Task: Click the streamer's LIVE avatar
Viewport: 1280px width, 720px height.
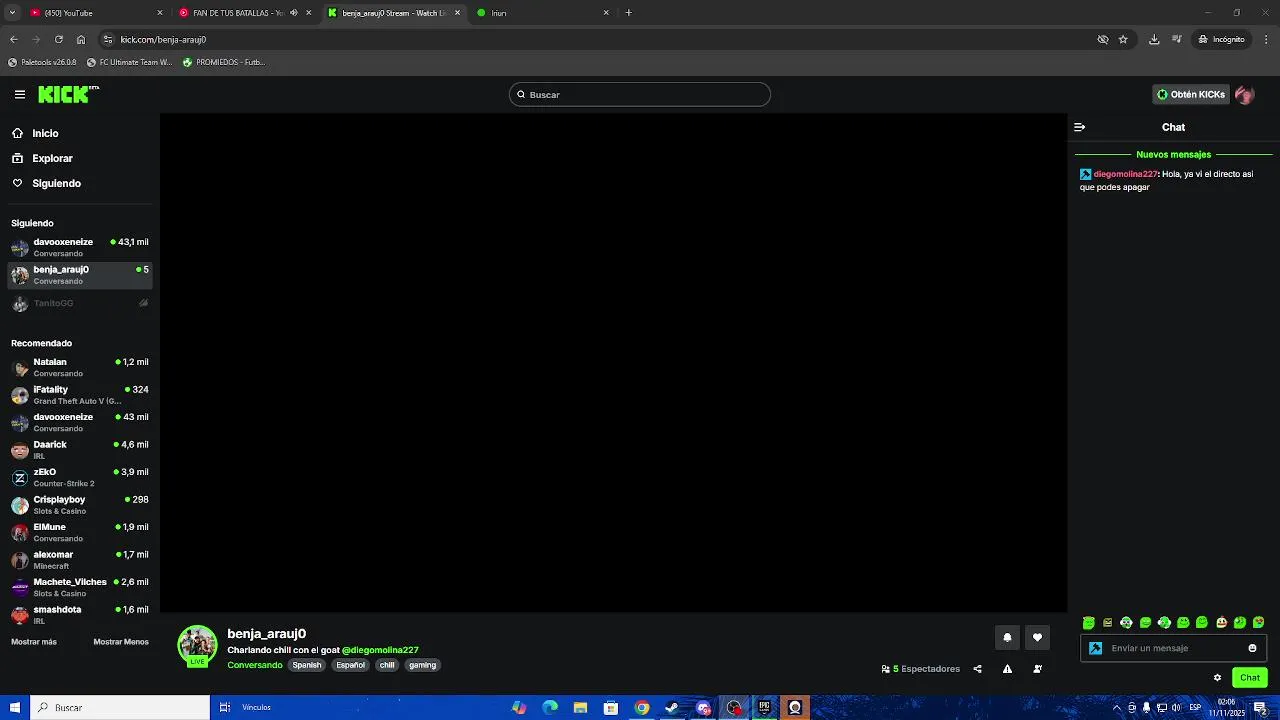Action: click(x=197, y=646)
